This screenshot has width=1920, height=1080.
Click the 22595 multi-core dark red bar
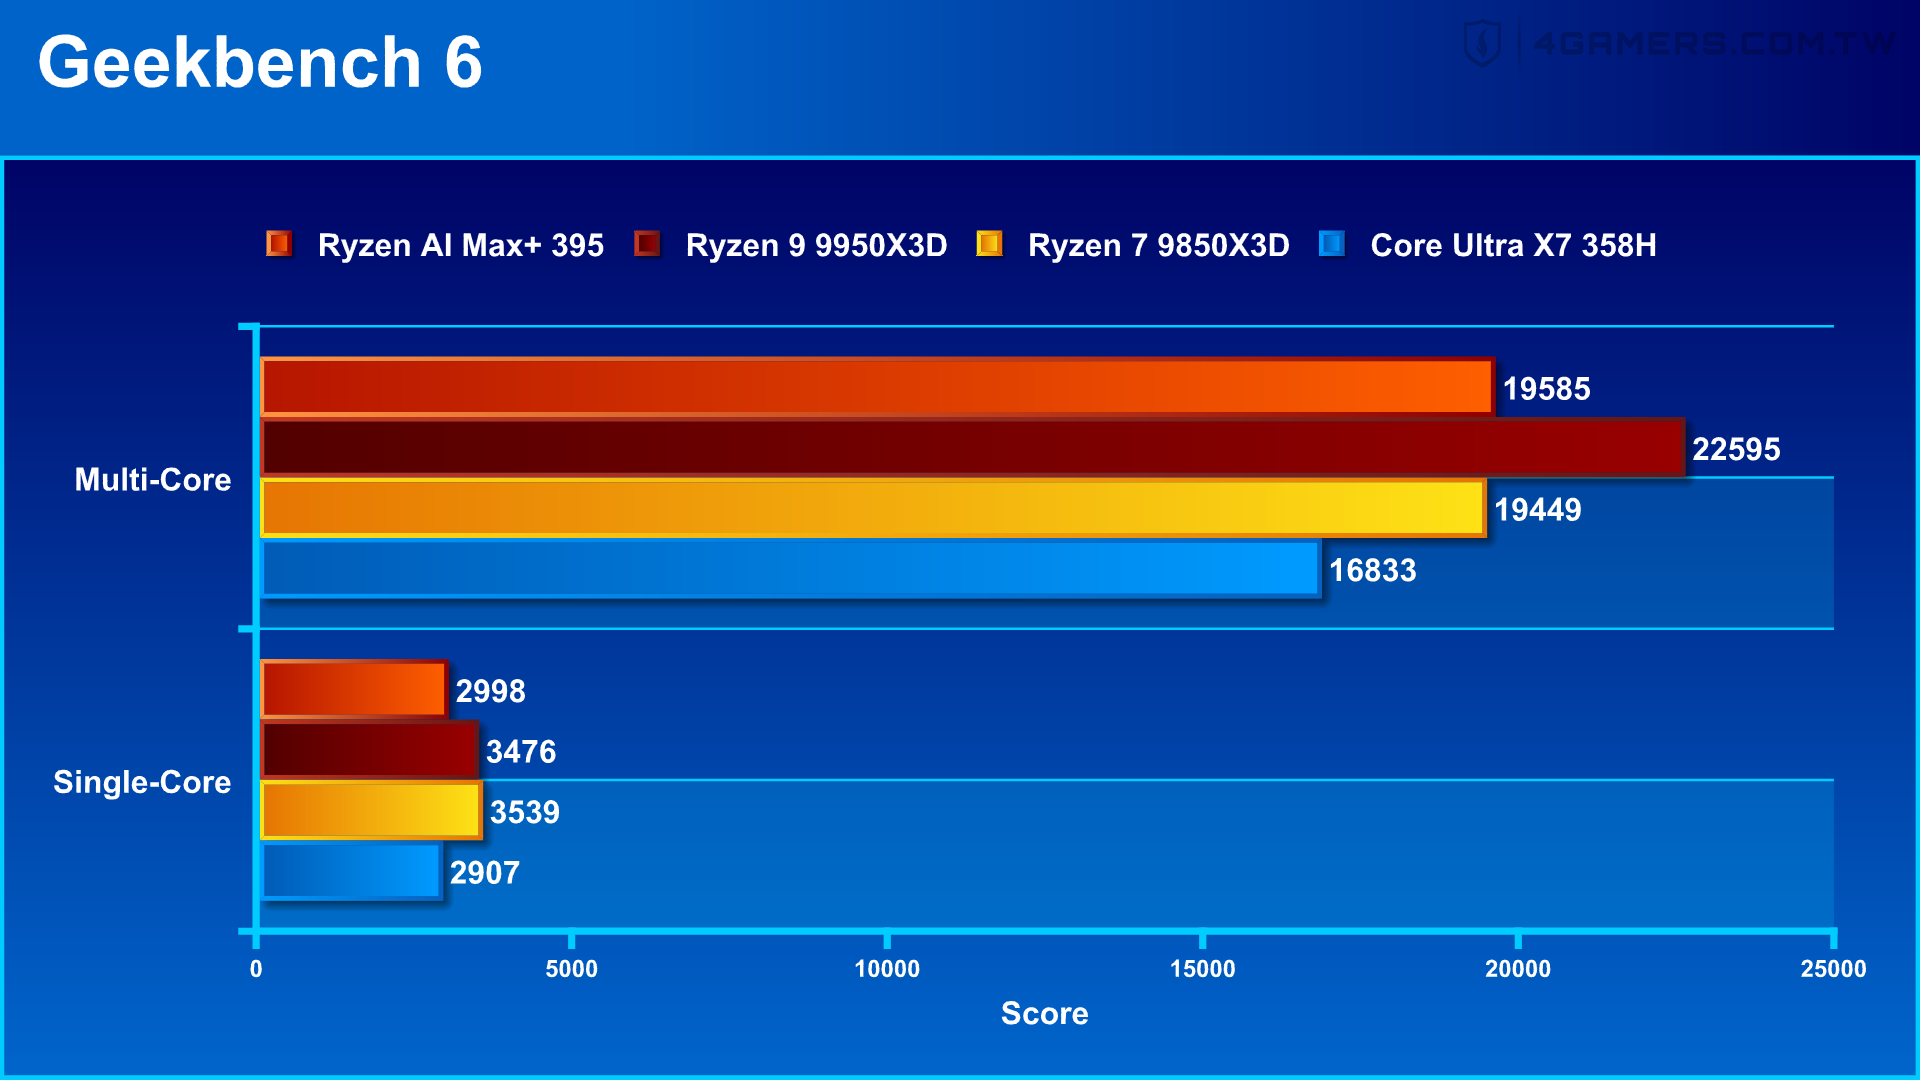[x=972, y=448]
